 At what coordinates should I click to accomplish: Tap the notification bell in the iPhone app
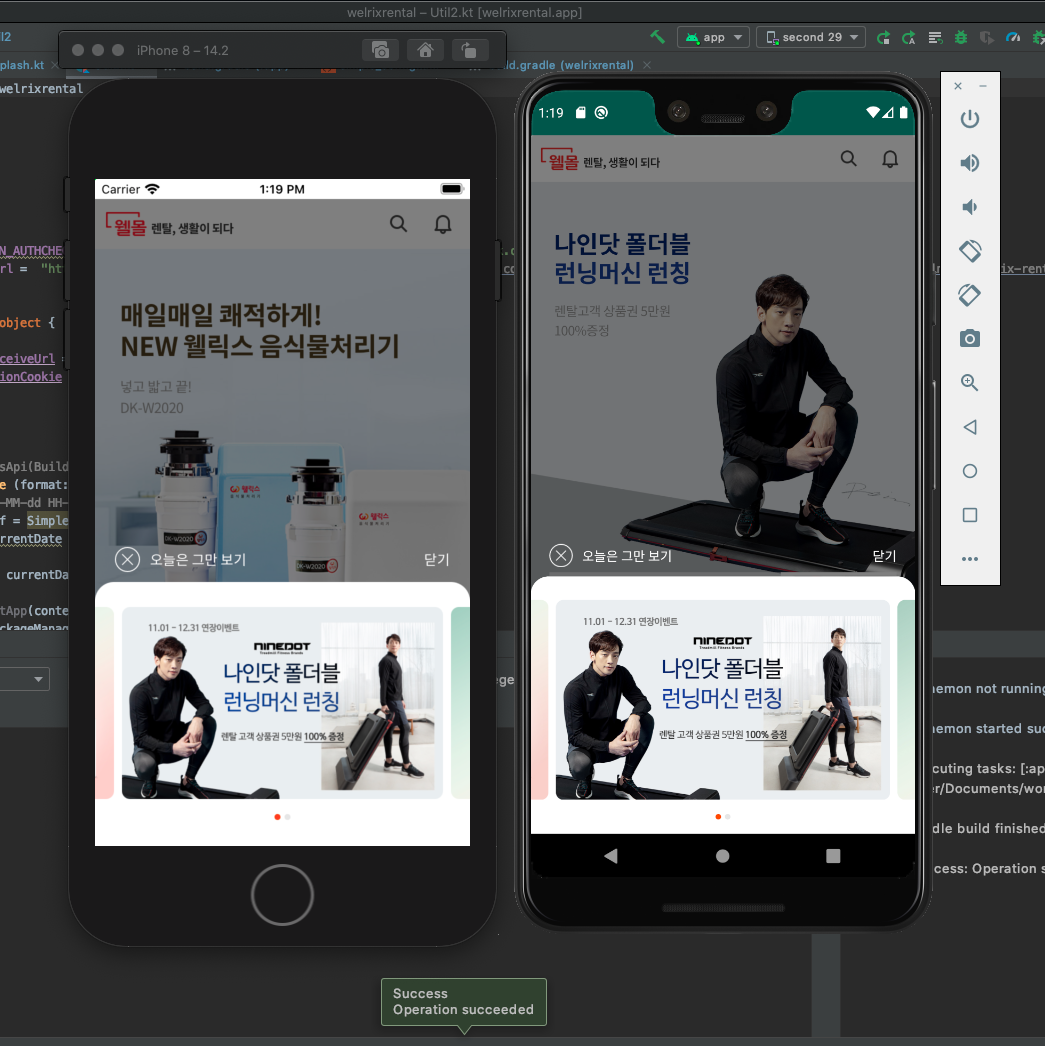443,224
